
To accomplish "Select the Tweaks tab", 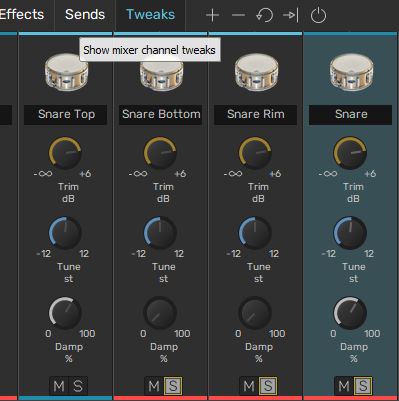I will pos(150,14).
